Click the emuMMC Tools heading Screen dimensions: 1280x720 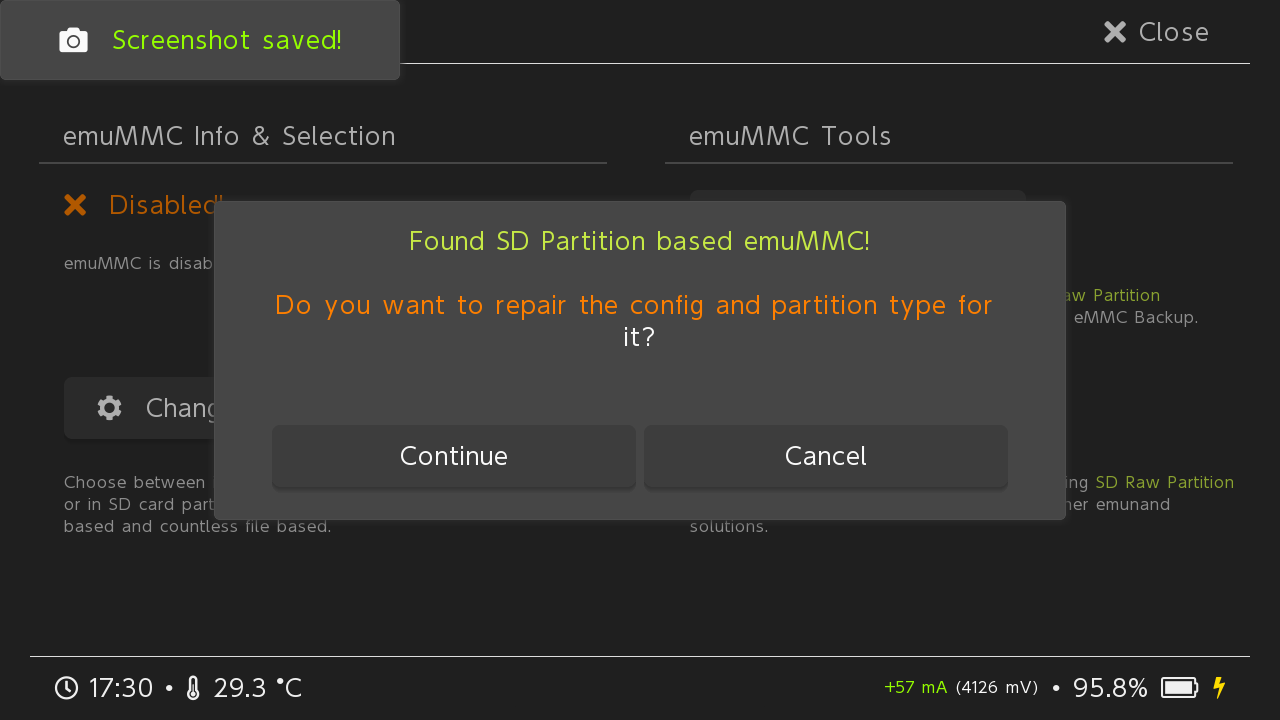(790, 136)
